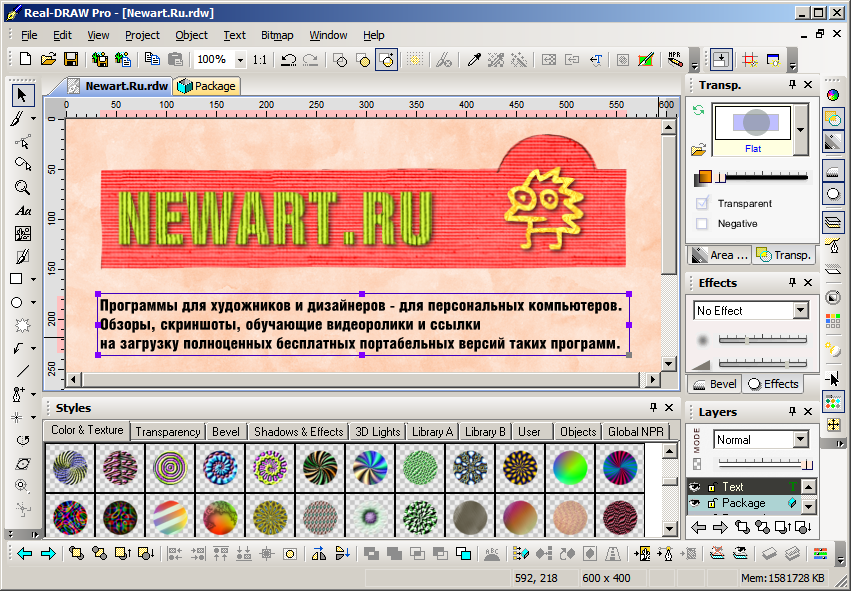Open the zoom percentage dropdown
The image size is (851, 591).
coord(240,60)
